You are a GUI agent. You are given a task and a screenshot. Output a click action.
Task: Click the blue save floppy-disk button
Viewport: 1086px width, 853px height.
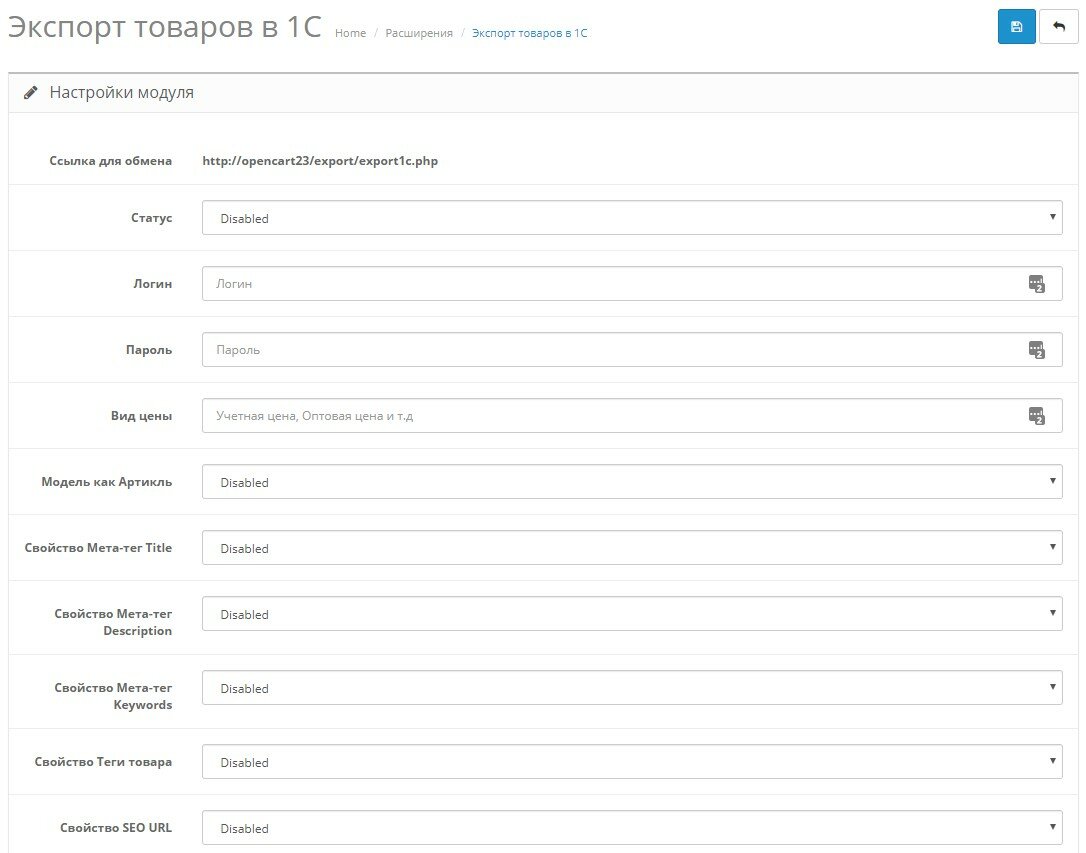(x=1016, y=27)
